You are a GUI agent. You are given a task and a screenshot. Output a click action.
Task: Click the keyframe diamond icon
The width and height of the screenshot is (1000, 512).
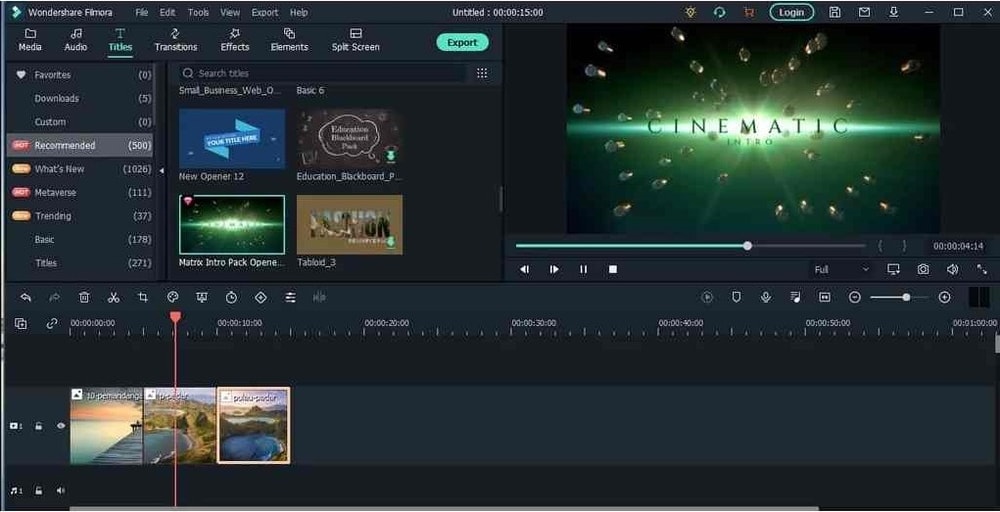[x=260, y=297]
